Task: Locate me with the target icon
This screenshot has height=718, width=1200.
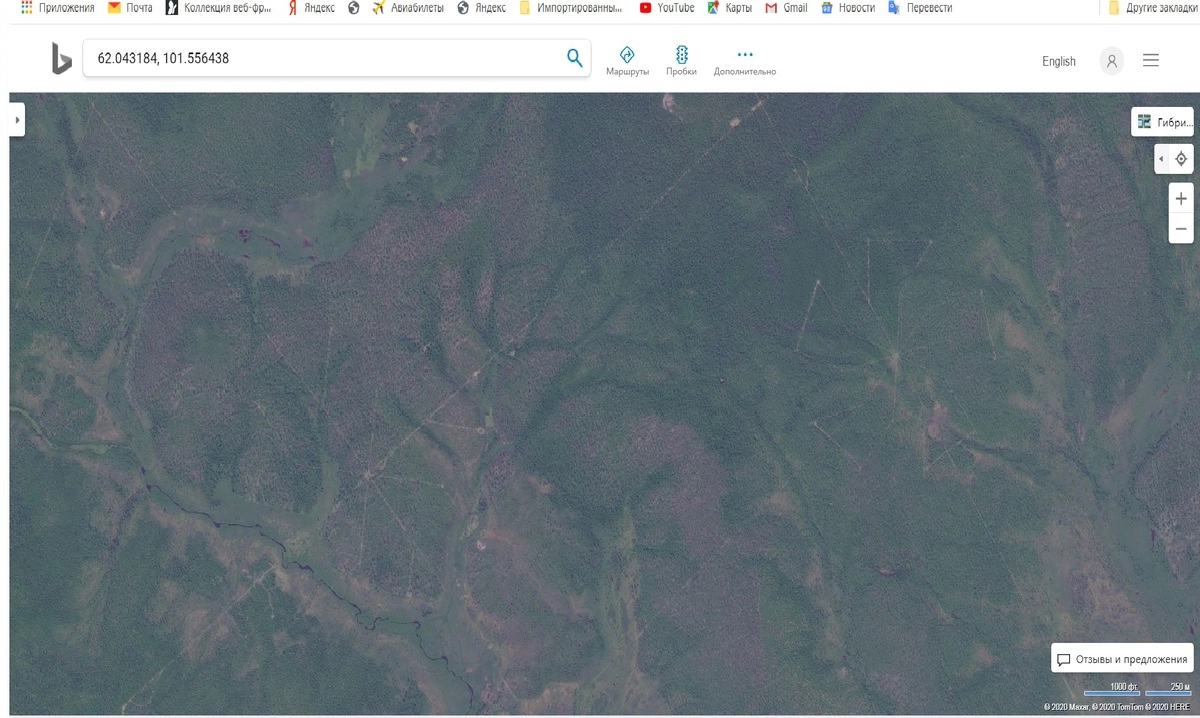Action: click(x=1181, y=159)
